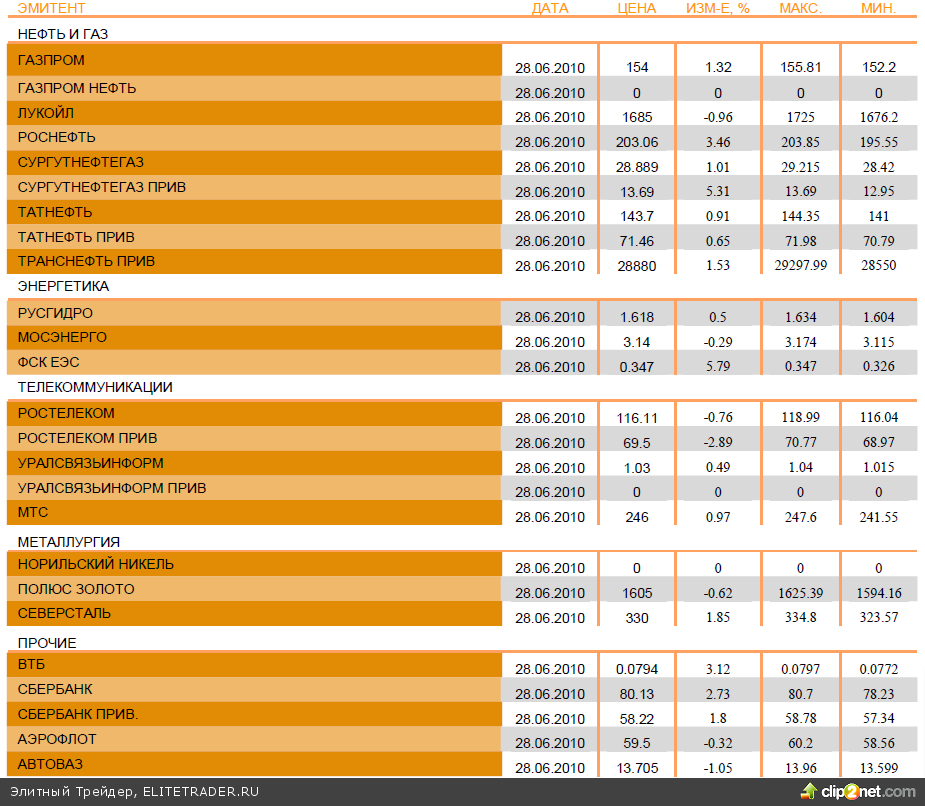The height and width of the screenshot is (806, 925).
Task: Select the МТС row label
Action: (33, 512)
